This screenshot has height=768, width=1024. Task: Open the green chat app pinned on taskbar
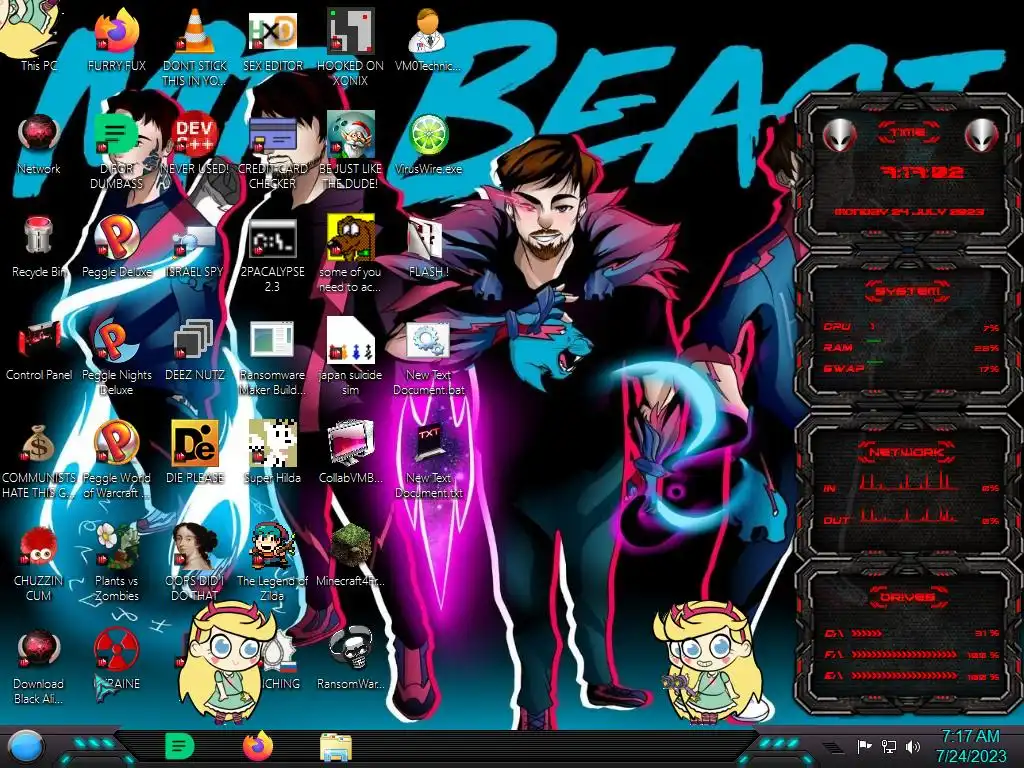click(179, 746)
